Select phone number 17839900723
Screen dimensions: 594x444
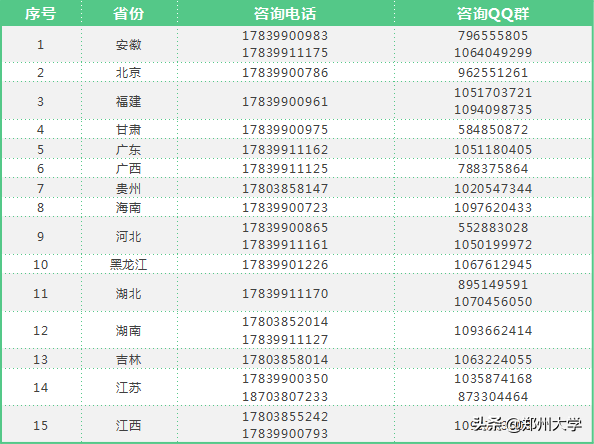tap(285, 208)
